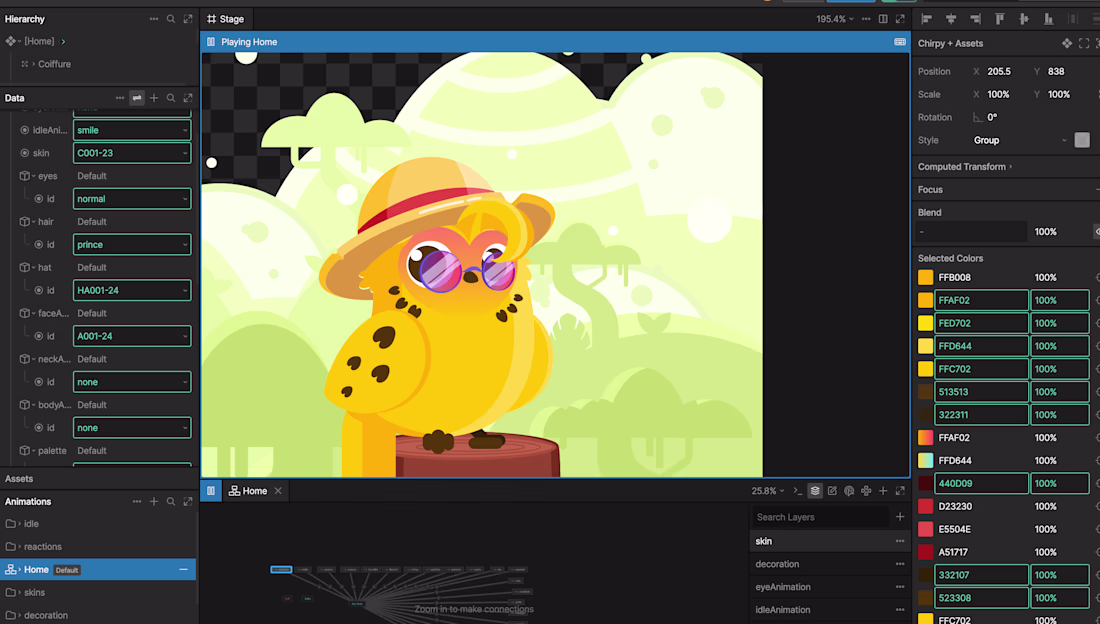Image resolution: width=1100 pixels, height=624 pixels.
Task: Open the idle animation dropdown showing smile
Action: 132,130
